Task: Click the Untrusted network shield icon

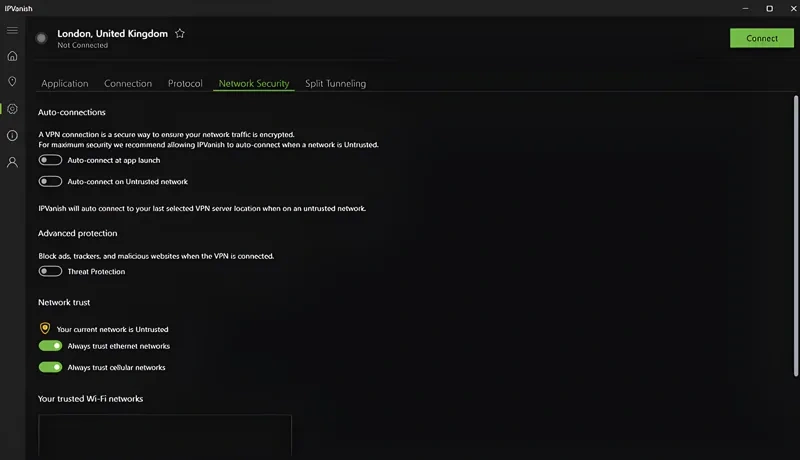Action: 45,328
